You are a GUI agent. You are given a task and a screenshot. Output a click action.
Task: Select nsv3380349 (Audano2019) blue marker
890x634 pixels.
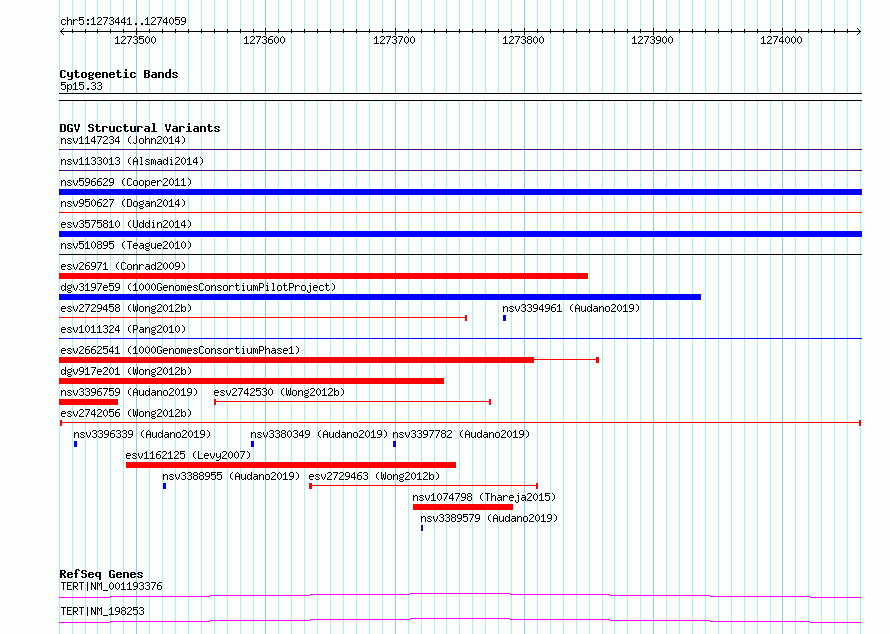(x=253, y=444)
